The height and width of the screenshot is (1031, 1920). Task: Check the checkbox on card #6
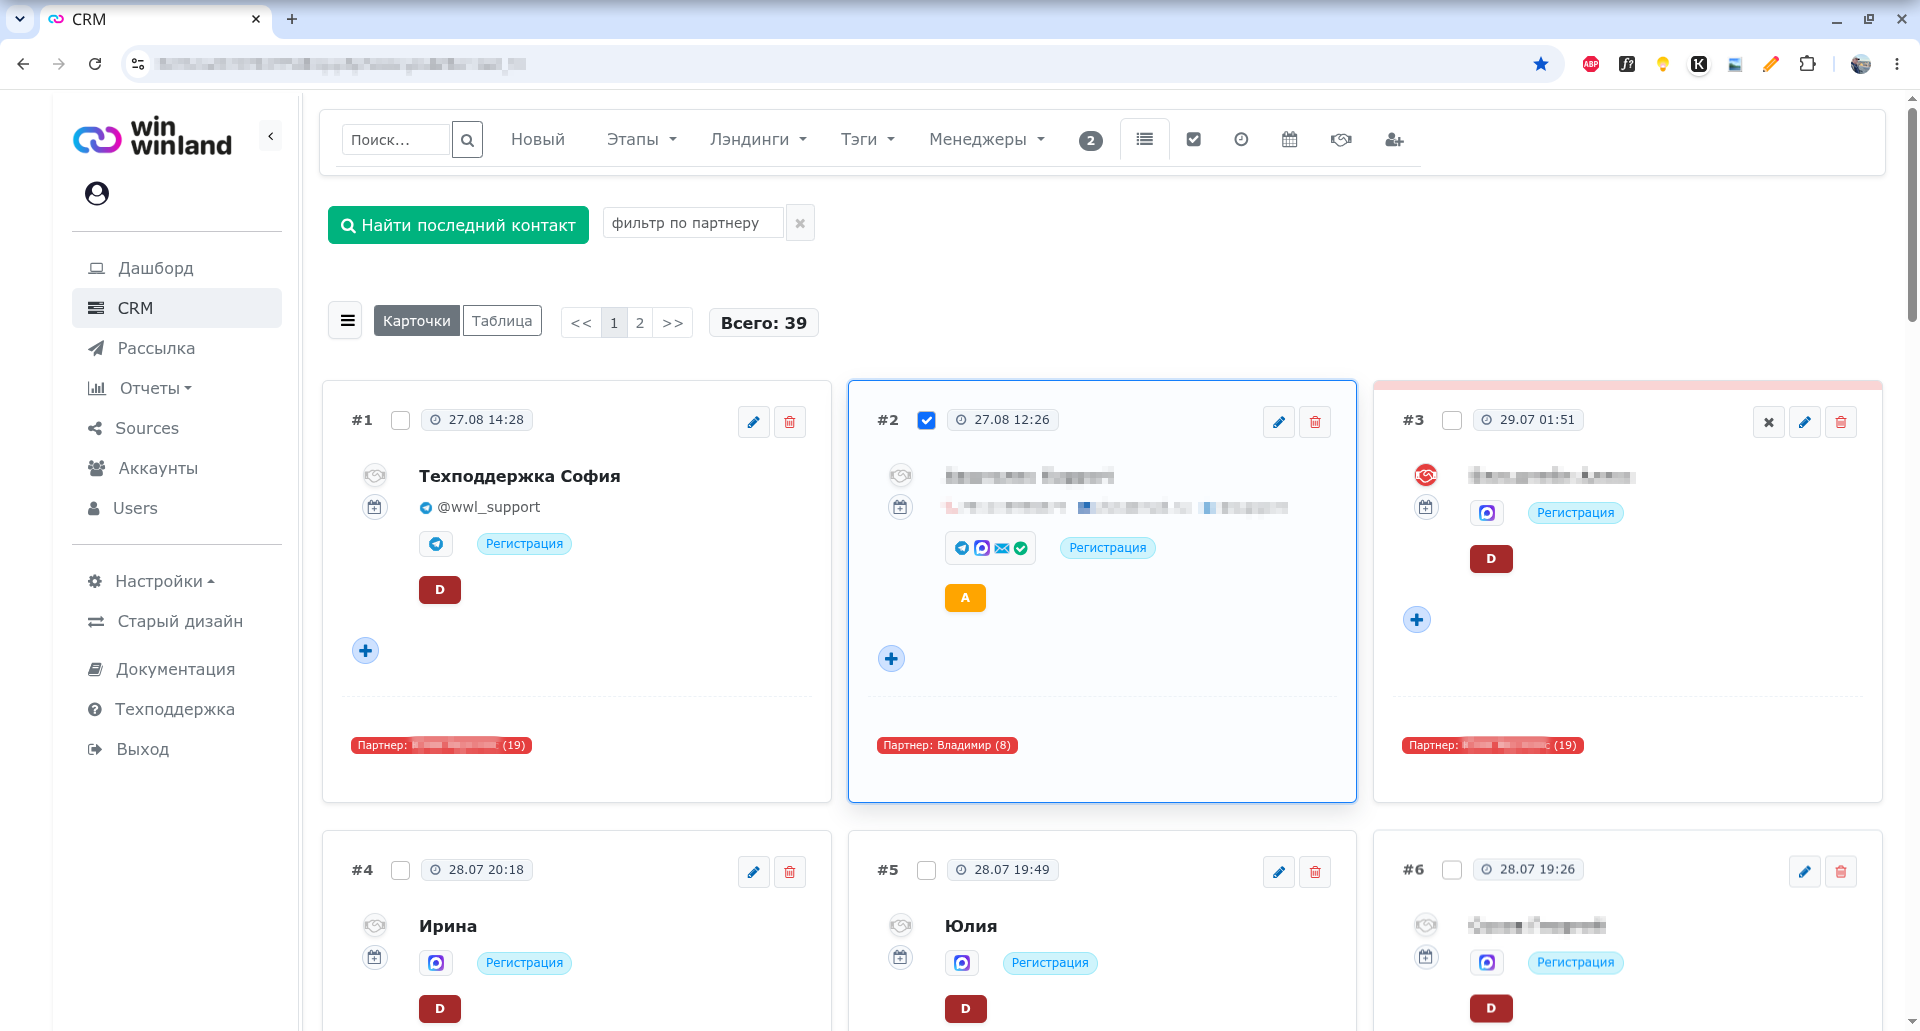pyautogui.click(x=1452, y=870)
